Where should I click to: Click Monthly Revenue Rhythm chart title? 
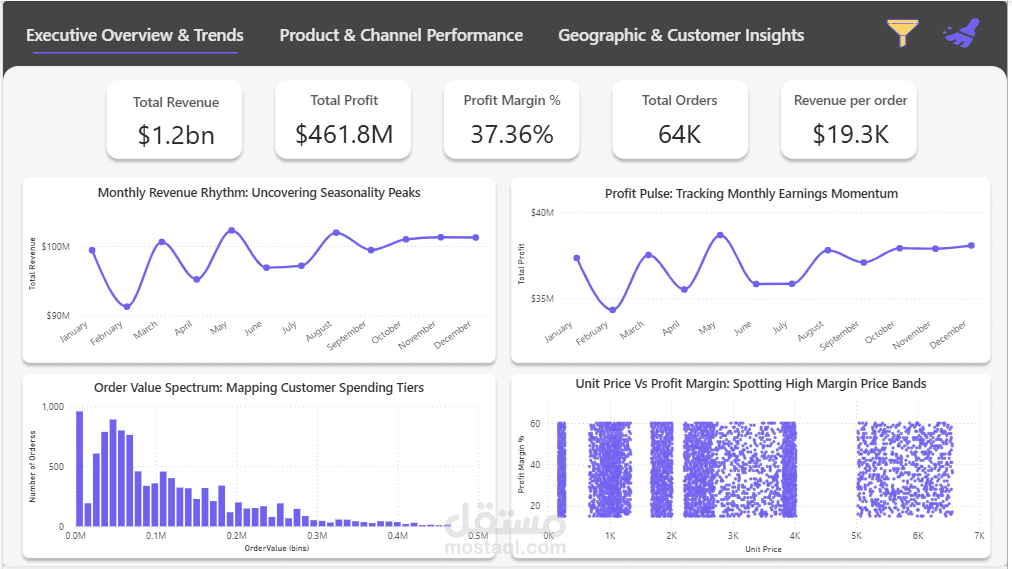pyautogui.click(x=259, y=193)
